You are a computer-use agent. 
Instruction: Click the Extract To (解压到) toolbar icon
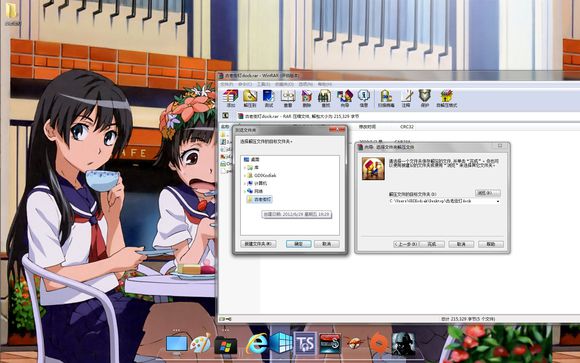(250, 98)
